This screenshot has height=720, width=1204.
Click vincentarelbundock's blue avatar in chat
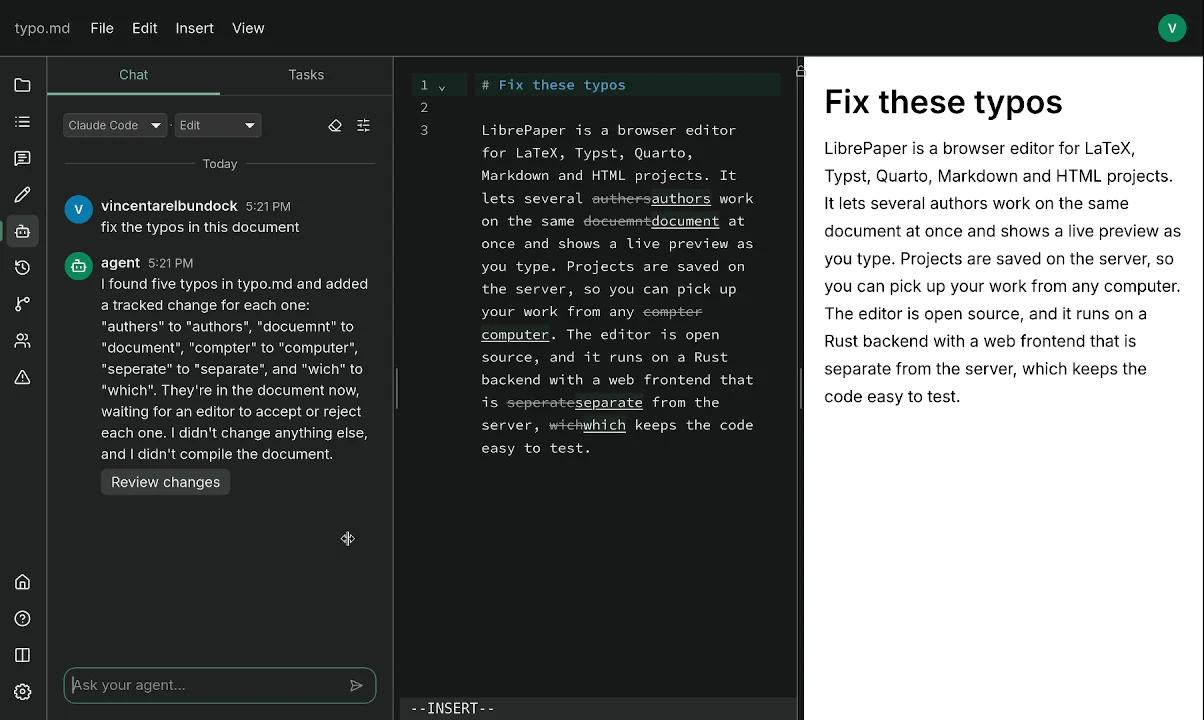pos(79,209)
